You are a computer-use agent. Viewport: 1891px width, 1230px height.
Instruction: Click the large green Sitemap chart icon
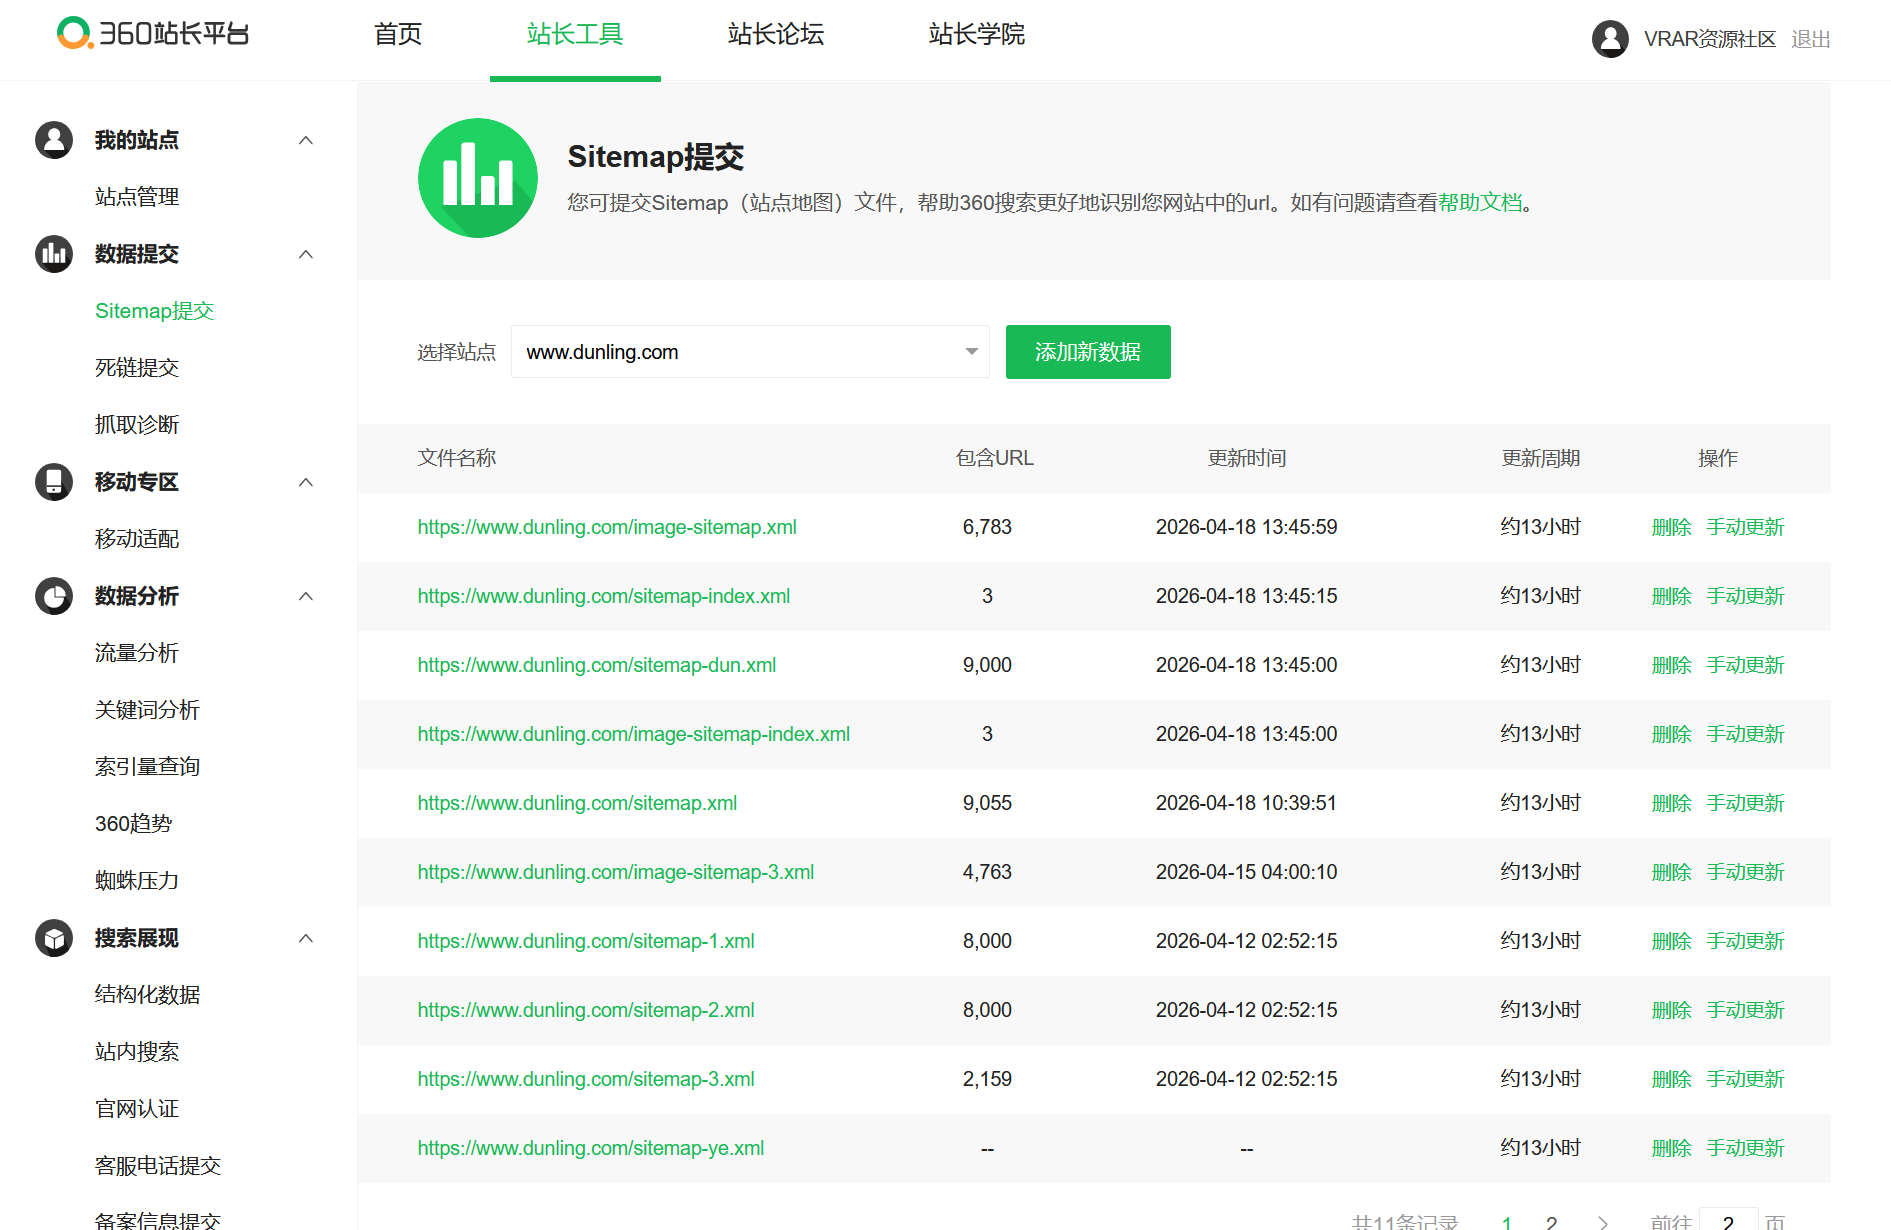pos(478,178)
